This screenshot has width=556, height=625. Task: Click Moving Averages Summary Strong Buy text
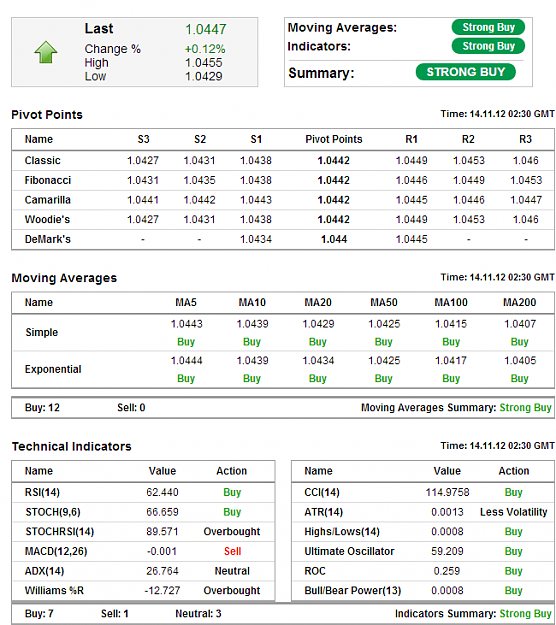pos(525,407)
